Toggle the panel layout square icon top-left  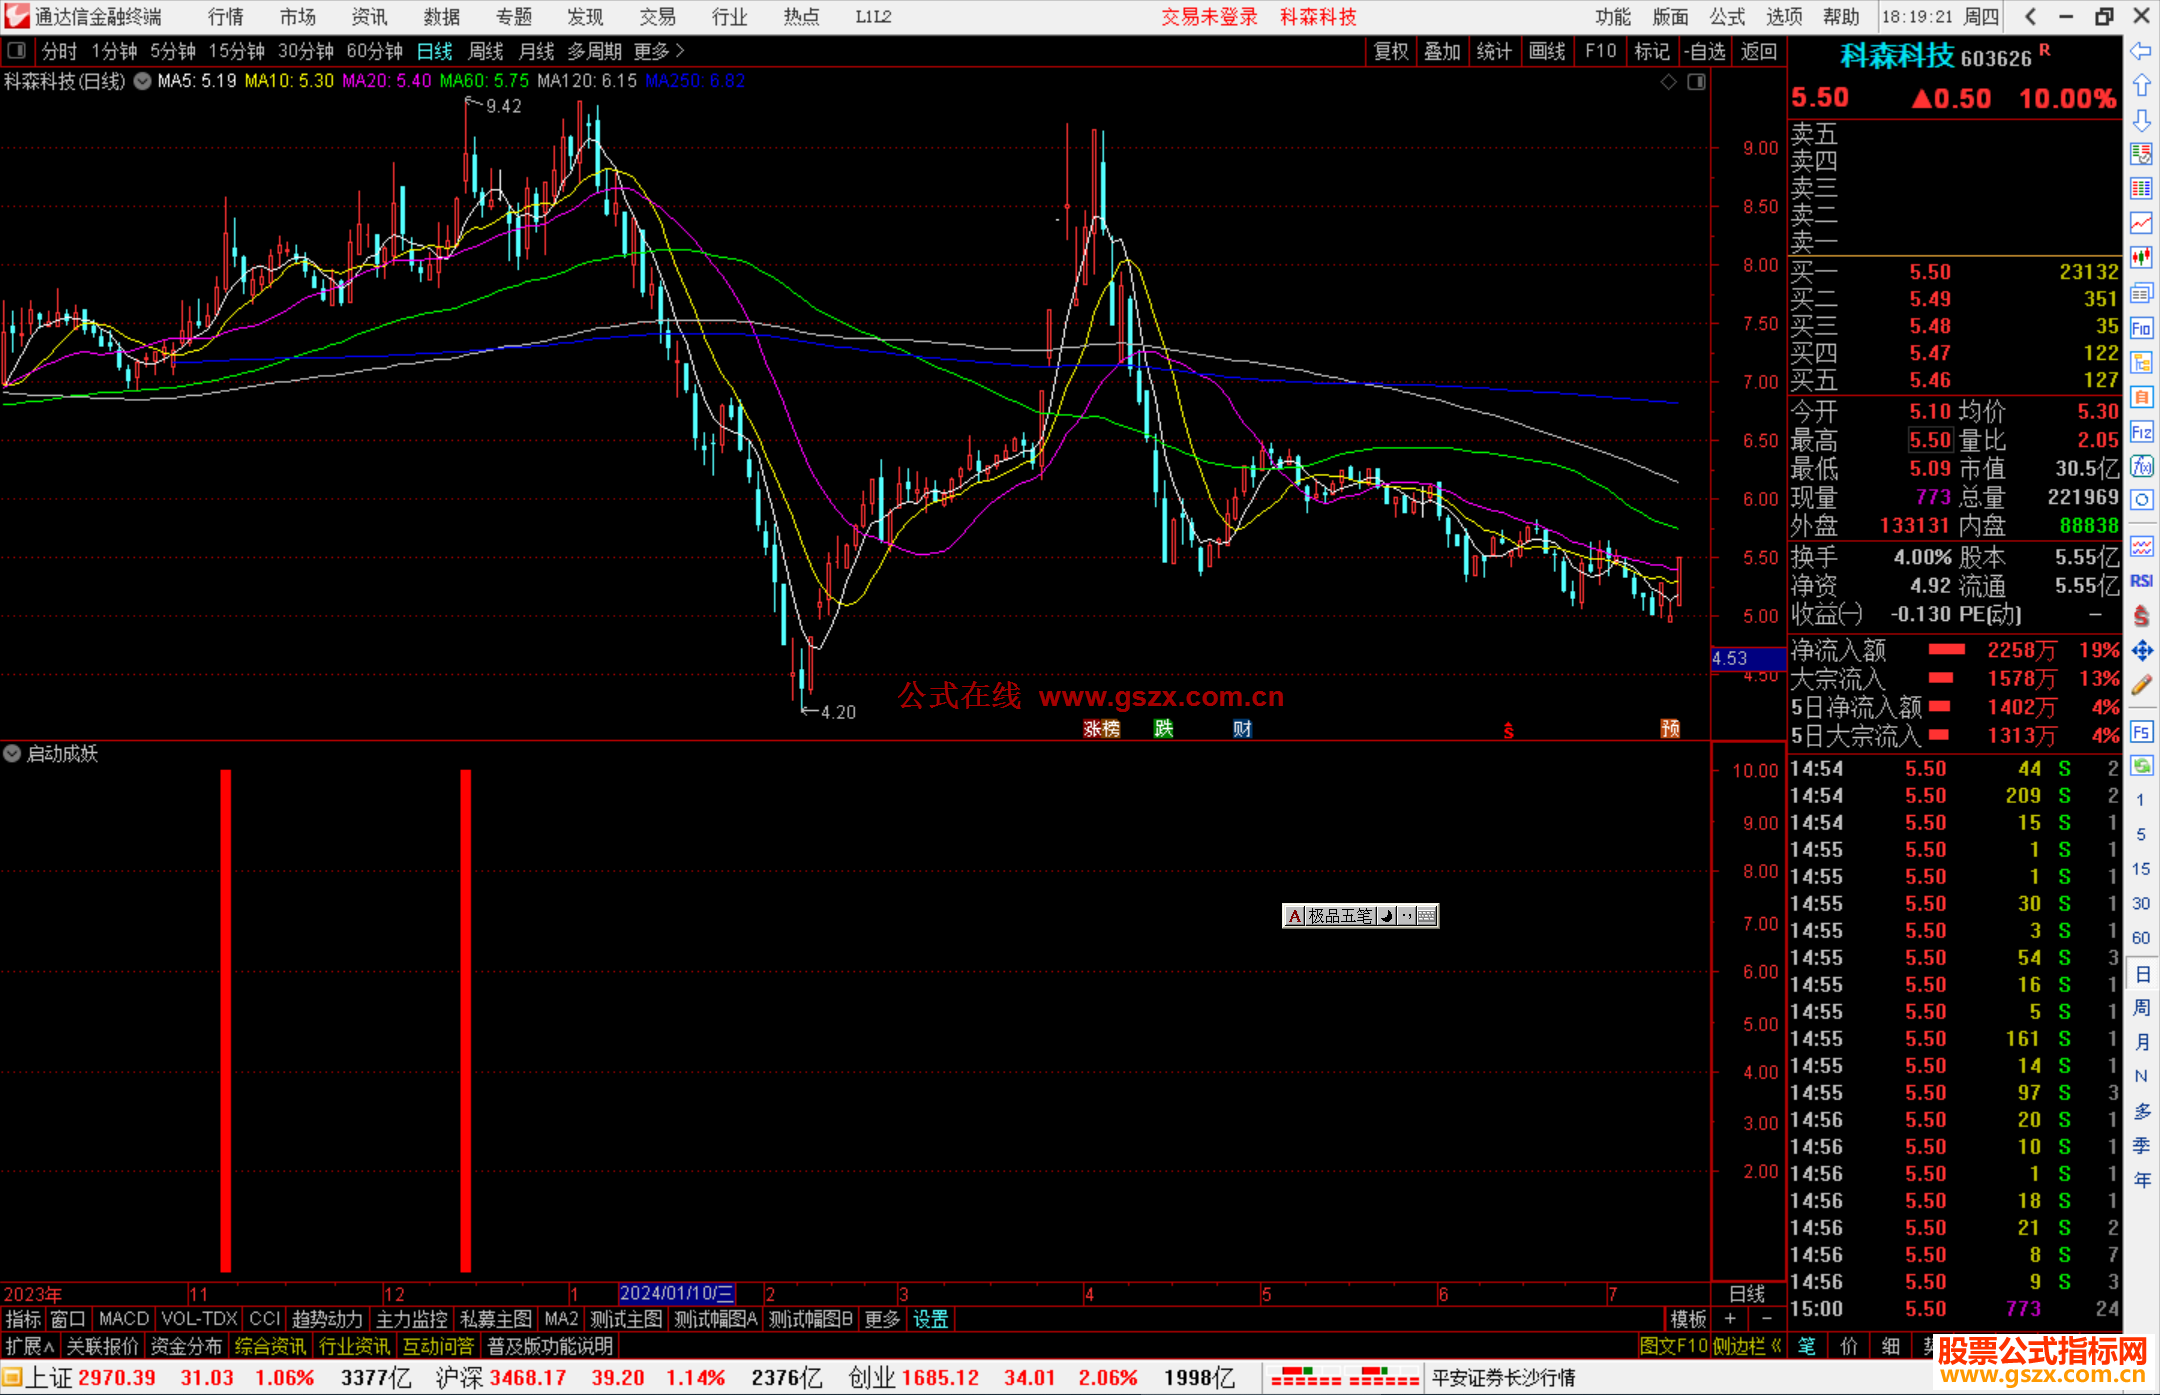pos(16,50)
